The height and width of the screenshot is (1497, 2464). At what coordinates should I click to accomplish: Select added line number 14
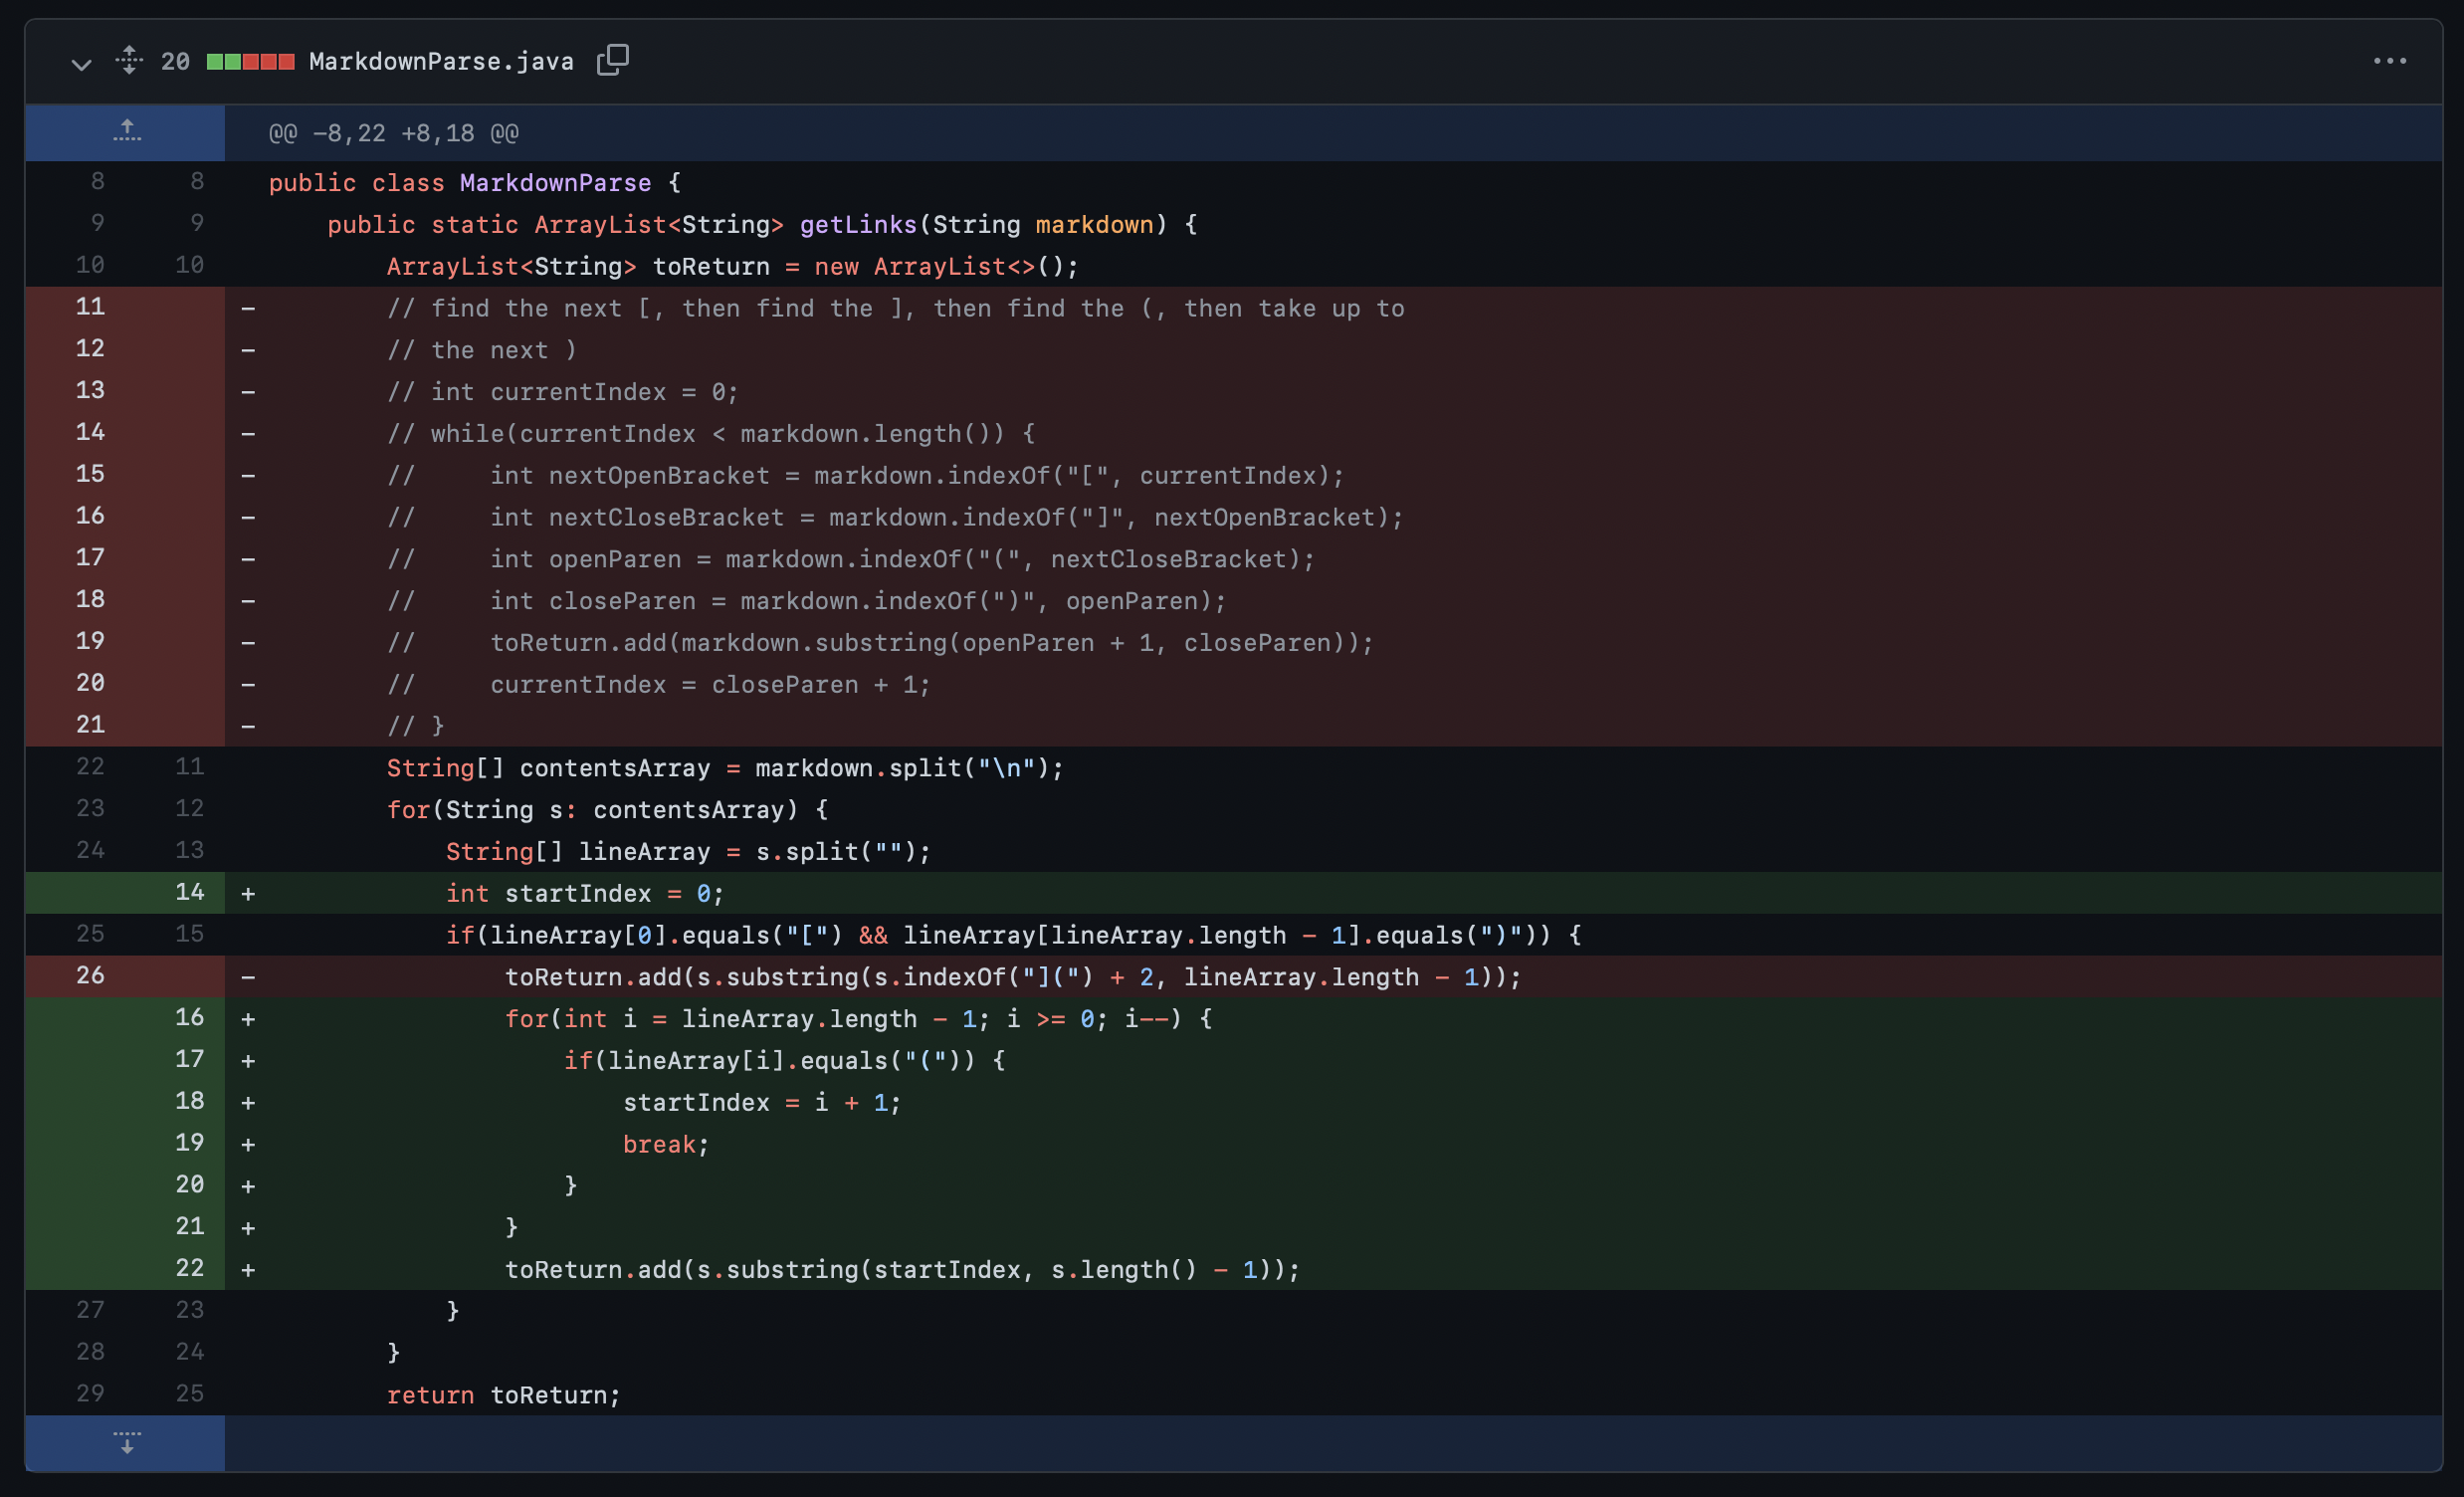click(x=189, y=892)
